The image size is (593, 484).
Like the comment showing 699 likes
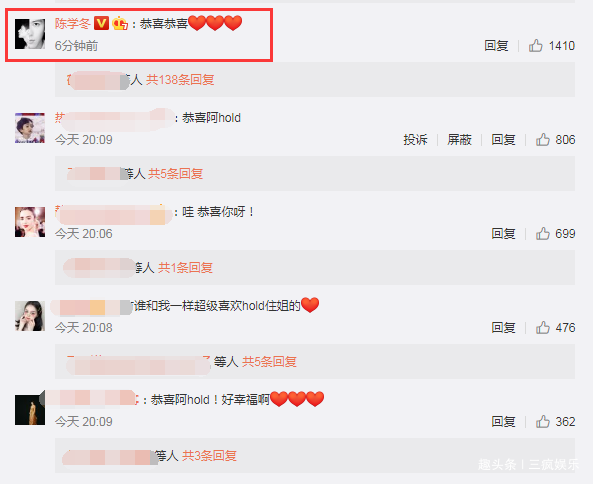tap(543, 233)
